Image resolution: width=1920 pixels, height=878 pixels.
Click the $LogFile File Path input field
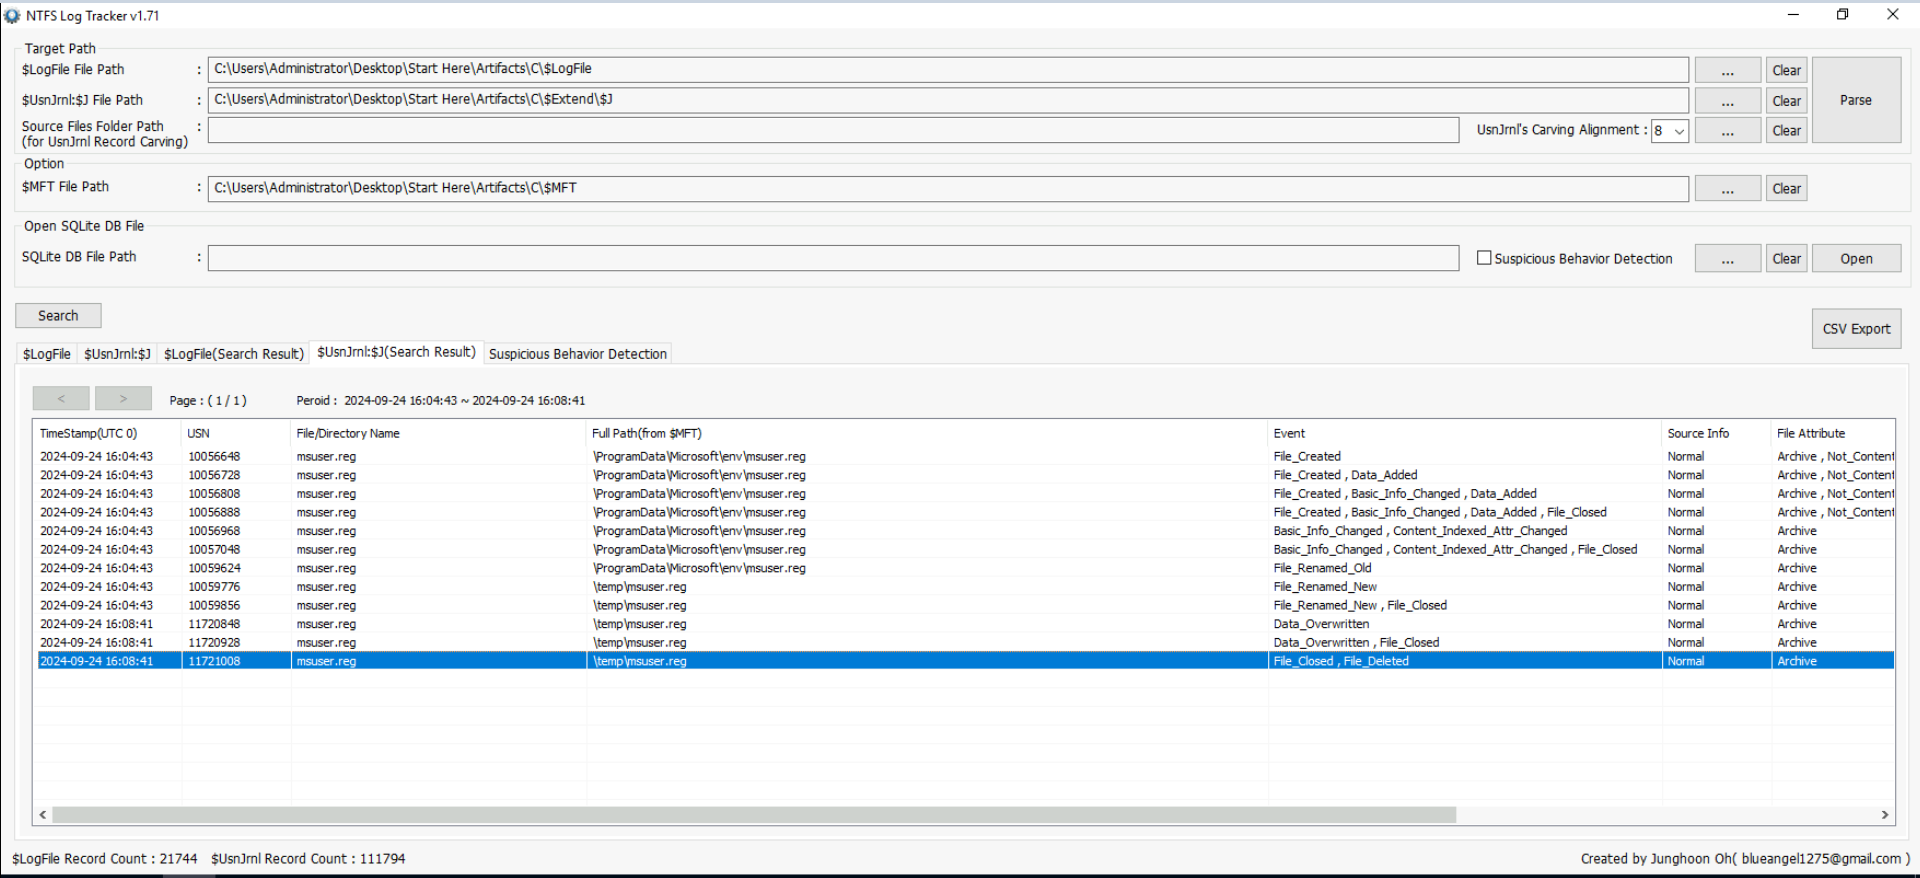point(948,69)
